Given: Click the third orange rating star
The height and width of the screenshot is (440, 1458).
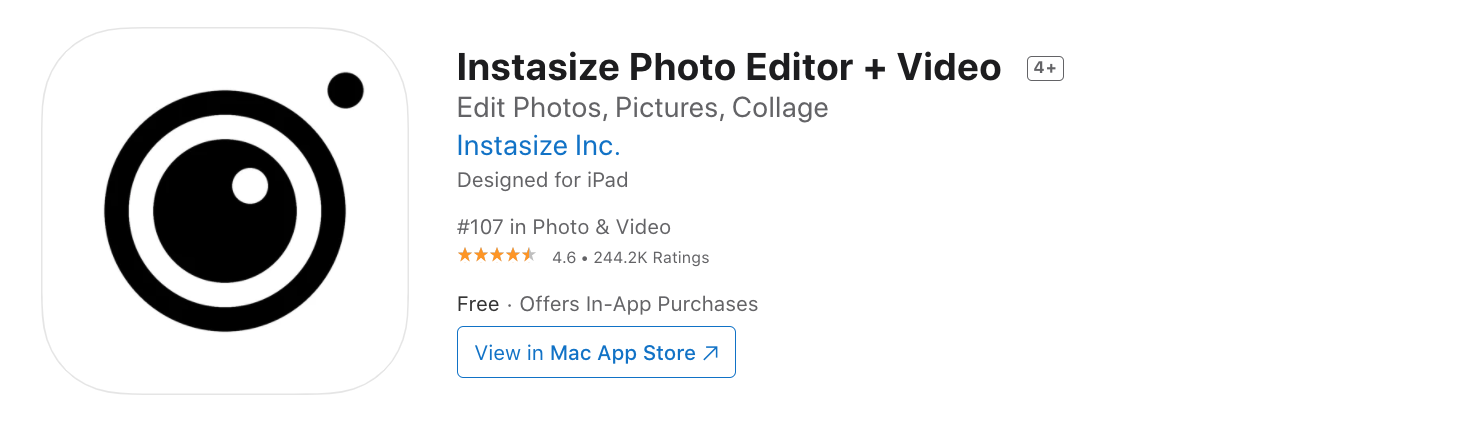Looking at the screenshot, I should coord(497,256).
